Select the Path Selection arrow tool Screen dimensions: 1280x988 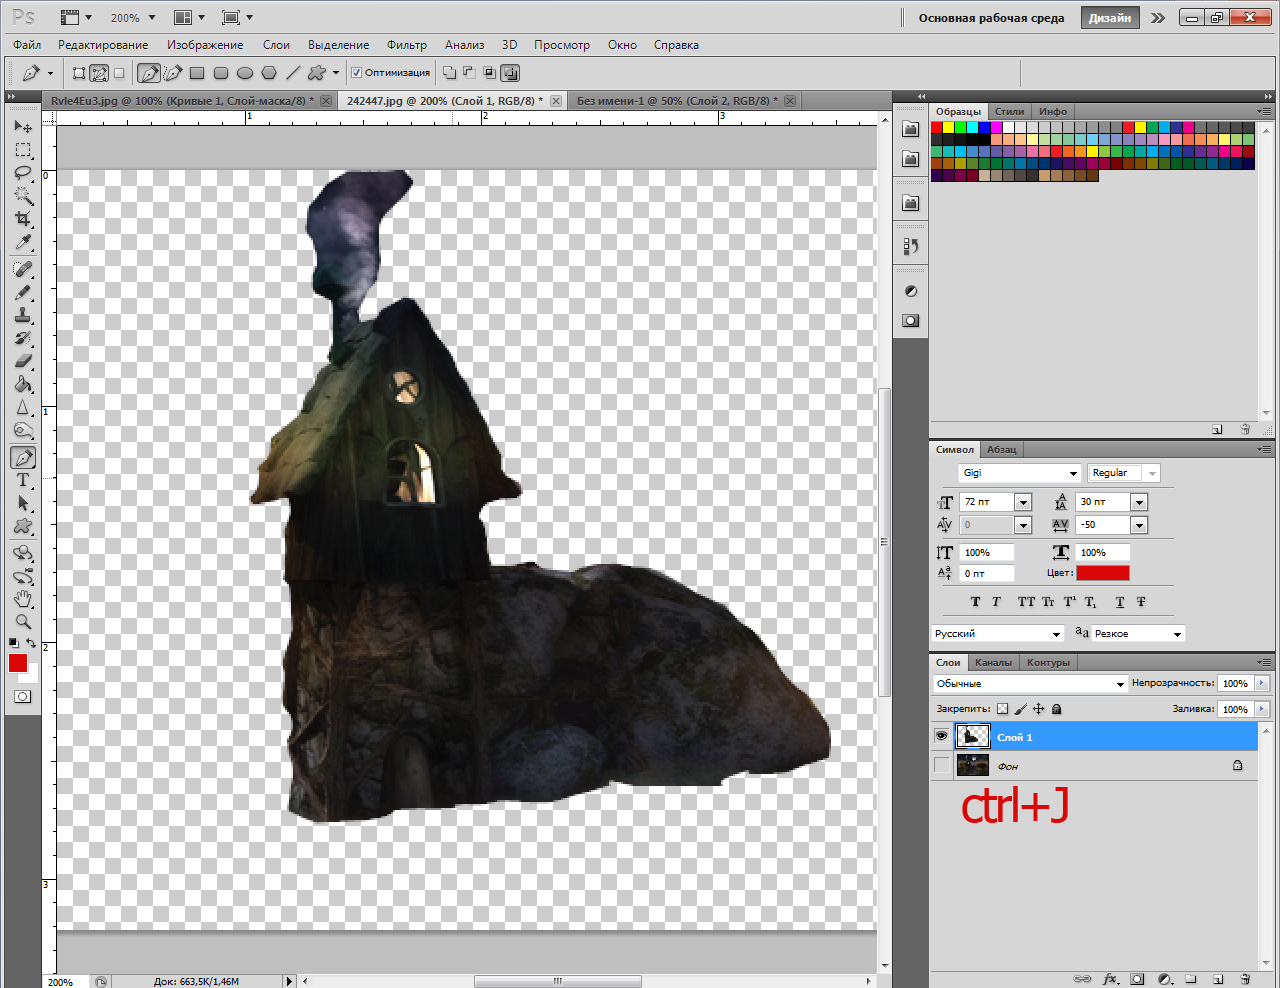[x=23, y=504]
